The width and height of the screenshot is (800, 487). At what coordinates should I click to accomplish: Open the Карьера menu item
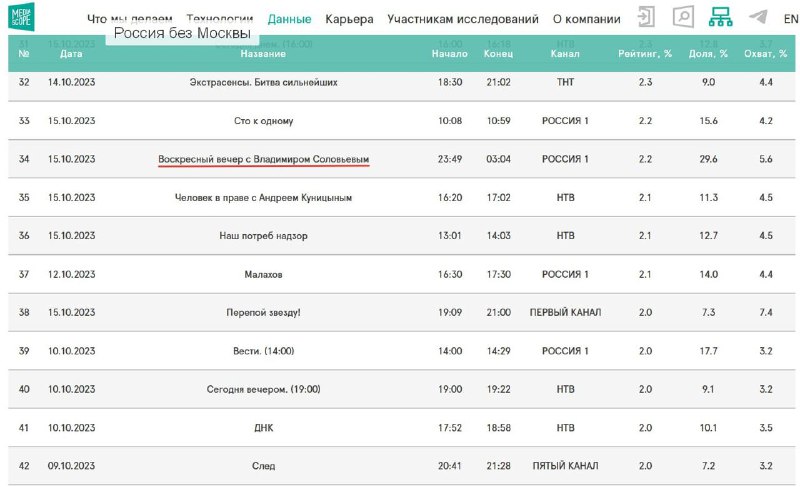point(349,19)
